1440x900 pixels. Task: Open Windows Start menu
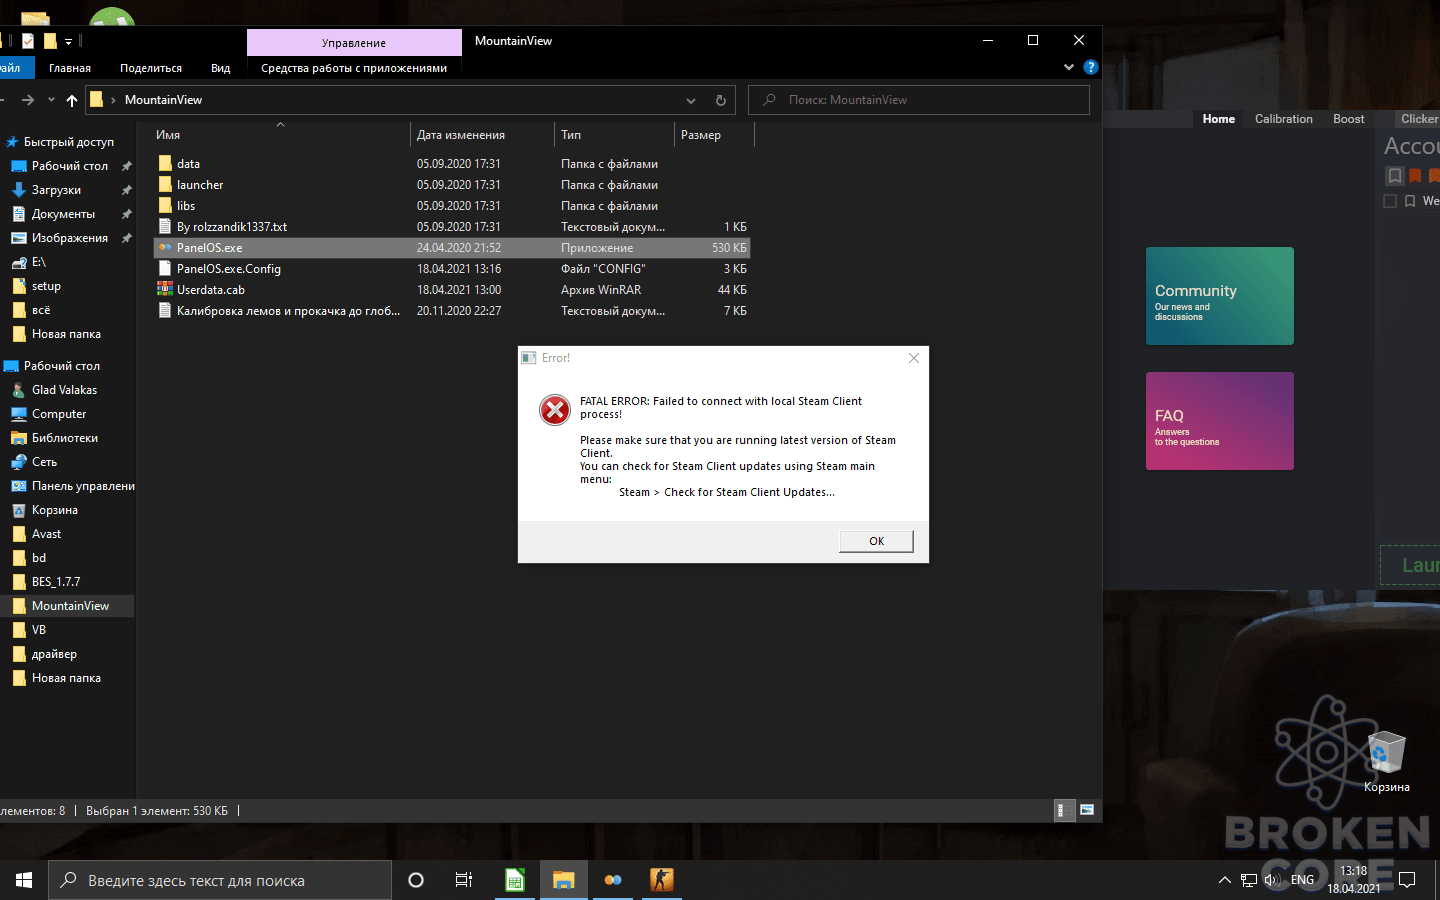[24, 880]
